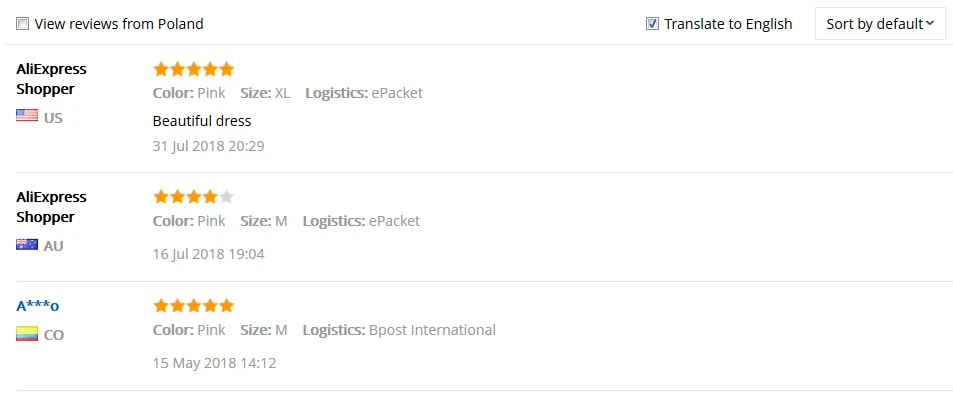Open the A***o reviewer profile link

[x=38, y=306]
